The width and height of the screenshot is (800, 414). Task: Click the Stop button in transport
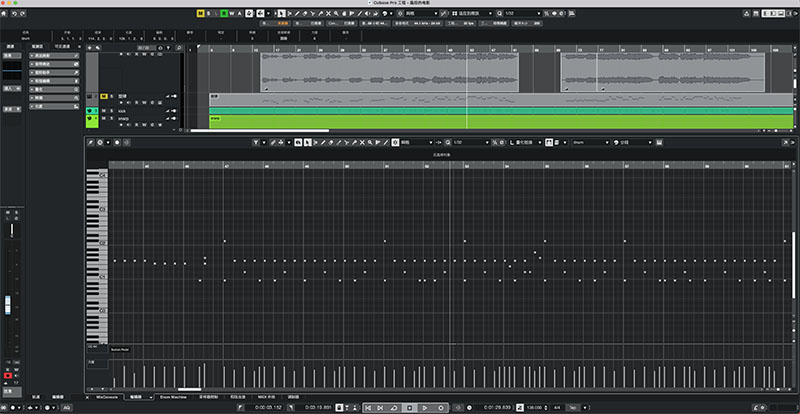tap(409, 407)
